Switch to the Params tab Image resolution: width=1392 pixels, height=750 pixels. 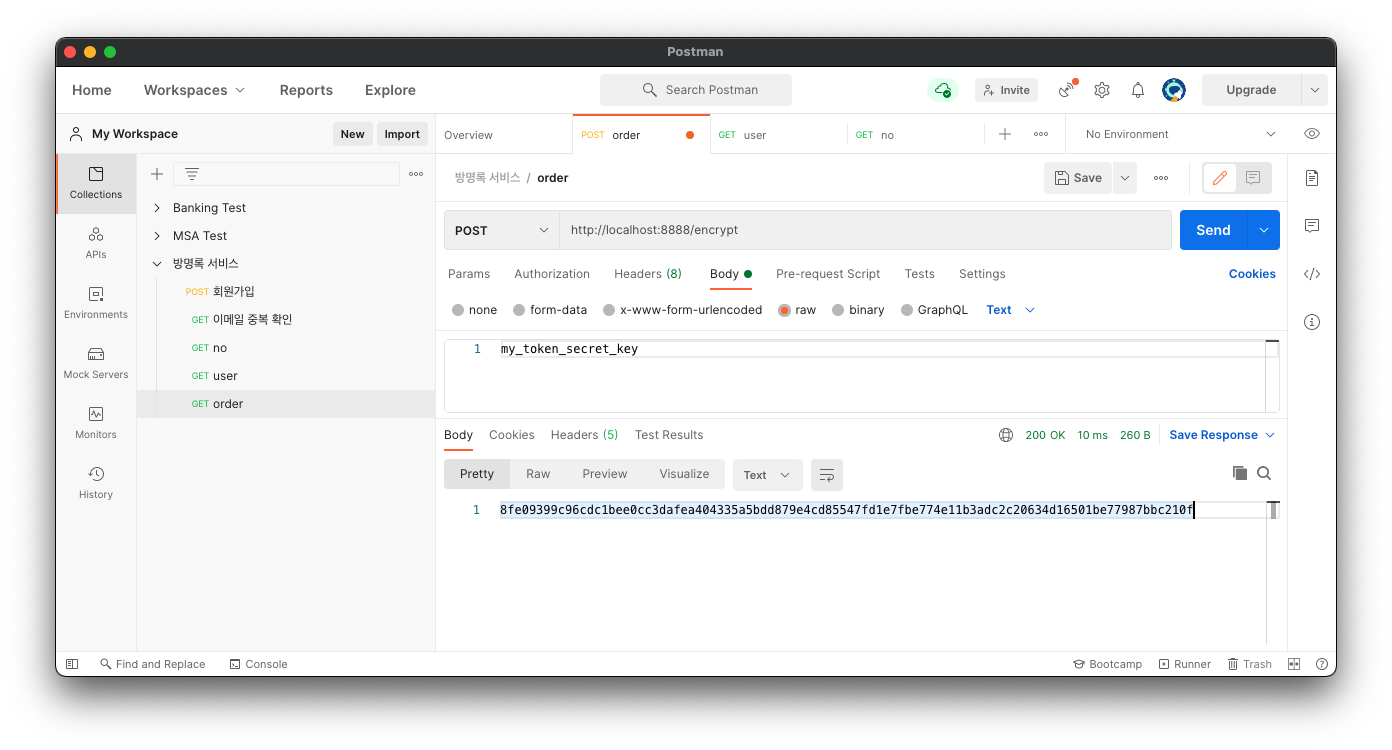[469, 274]
